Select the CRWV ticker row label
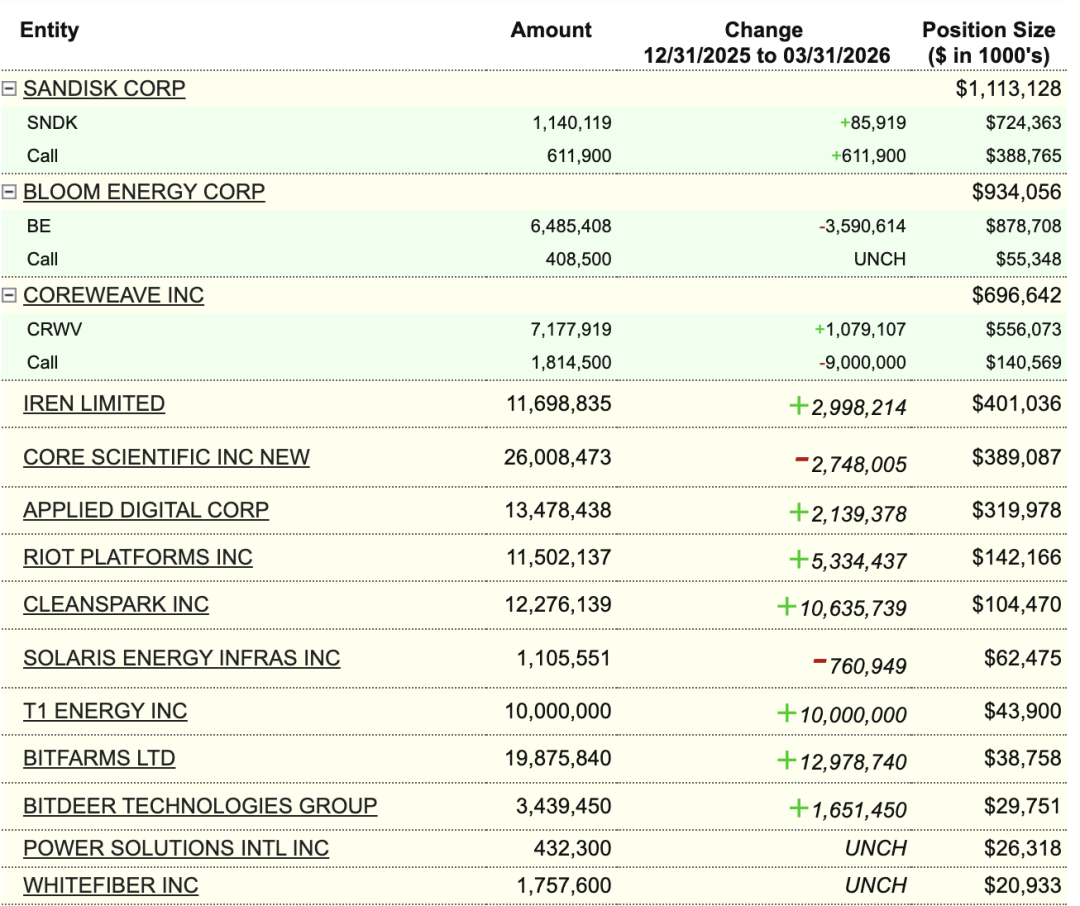 coord(54,329)
